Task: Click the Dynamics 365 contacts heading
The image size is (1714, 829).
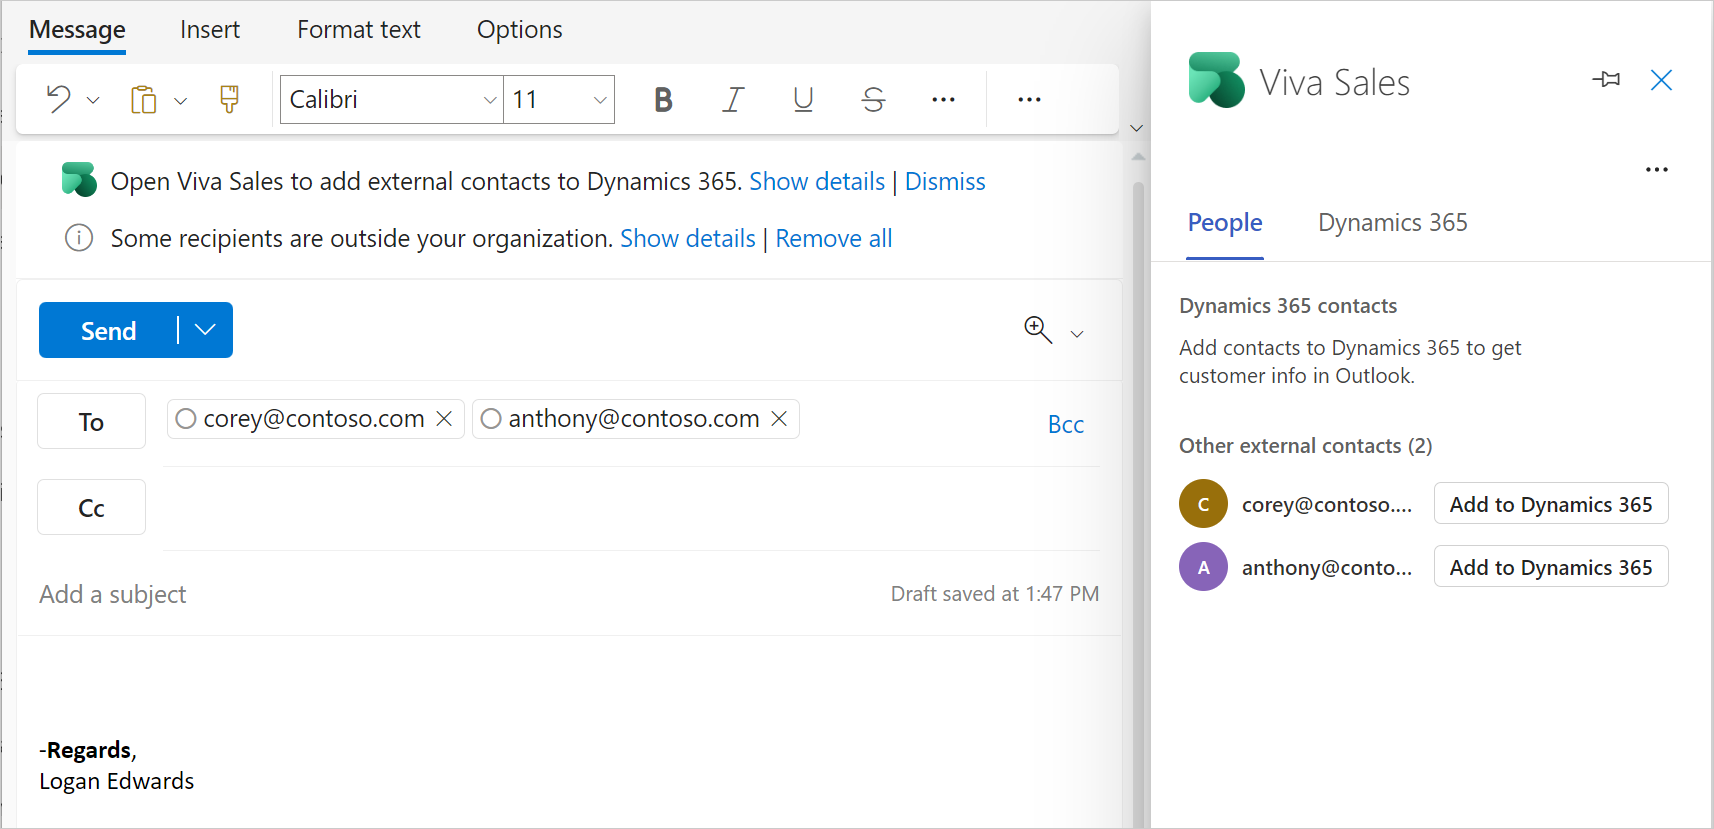Action: point(1288,306)
